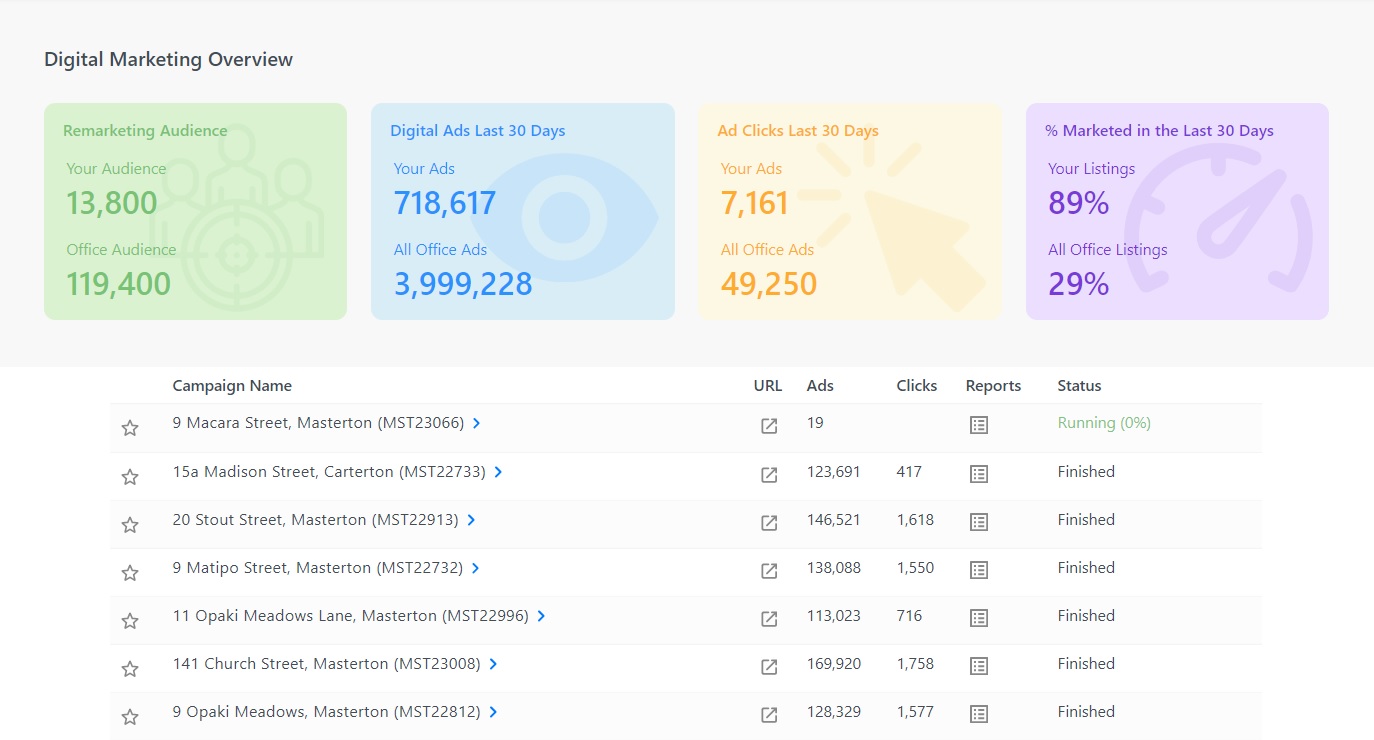1374x740 pixels.
Task: Star the 9 Opaki Meadows campaign
Action: tap(129, 716)
